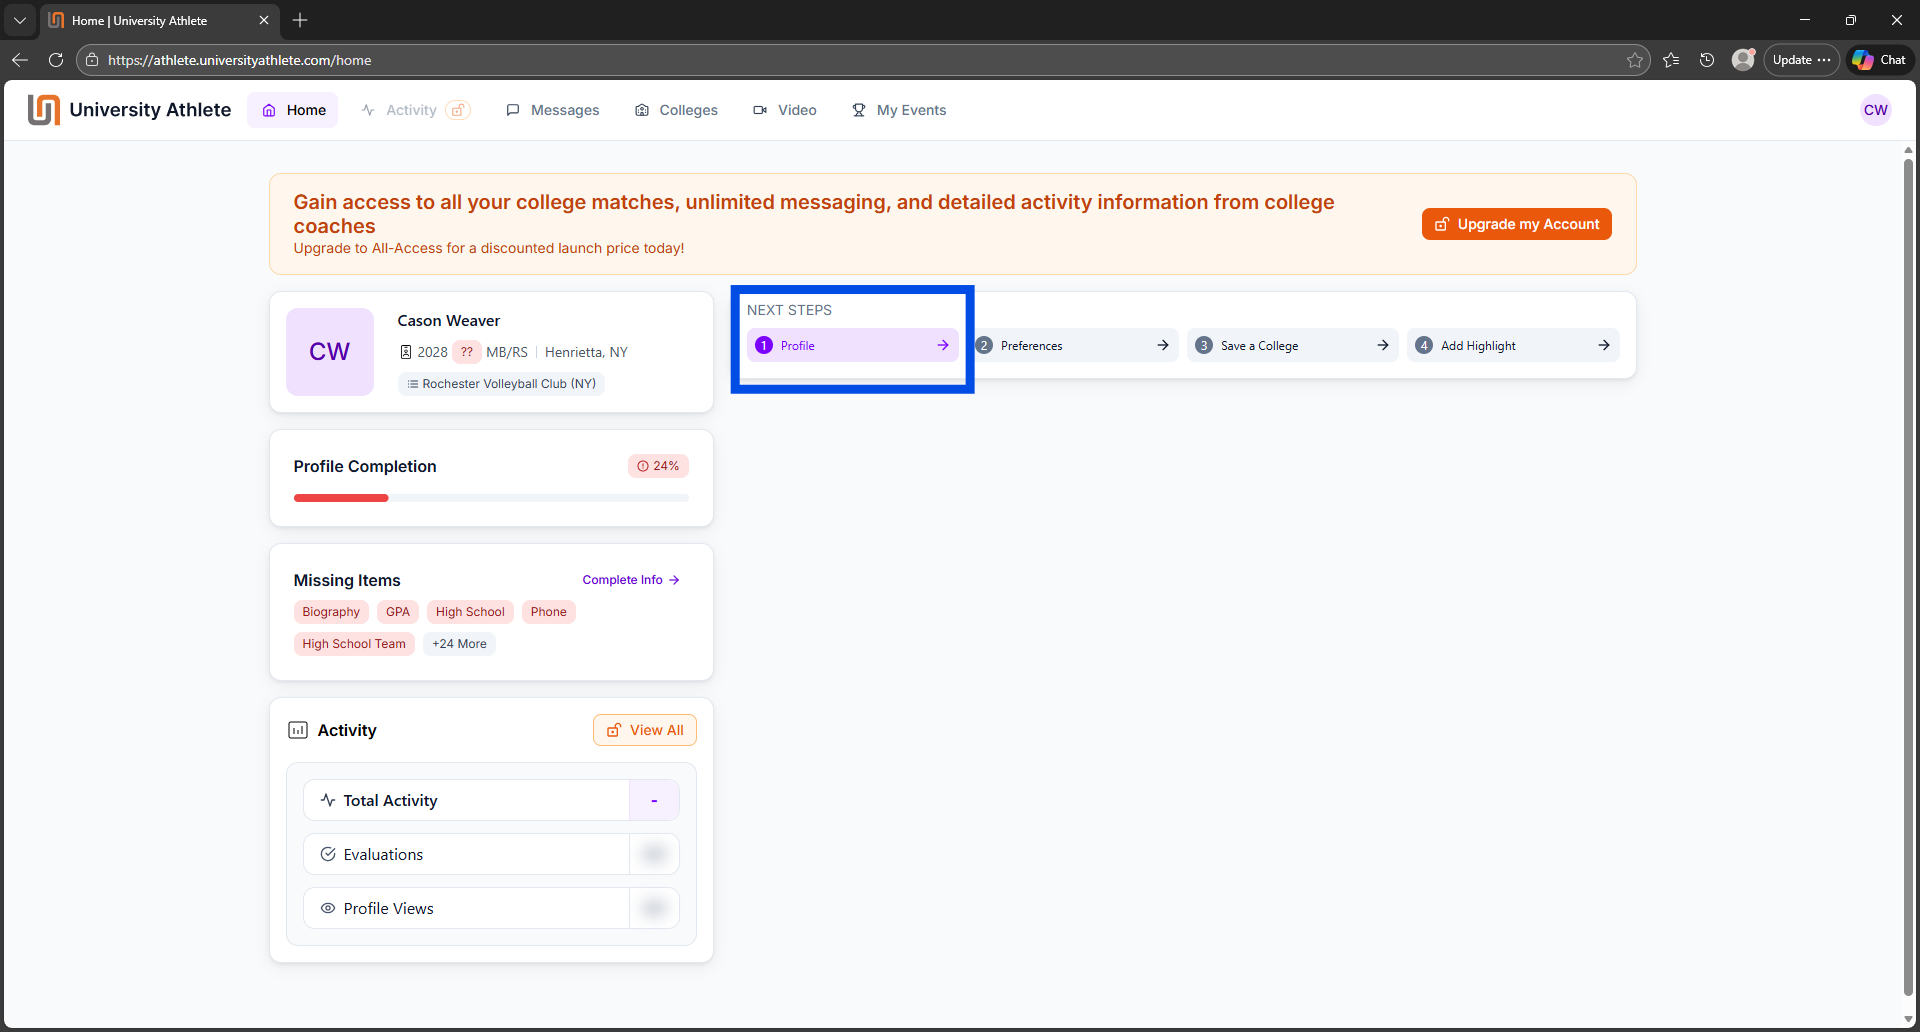
Task: Open the Home tab
Action: pyautogui.click(x=293, y=110)
